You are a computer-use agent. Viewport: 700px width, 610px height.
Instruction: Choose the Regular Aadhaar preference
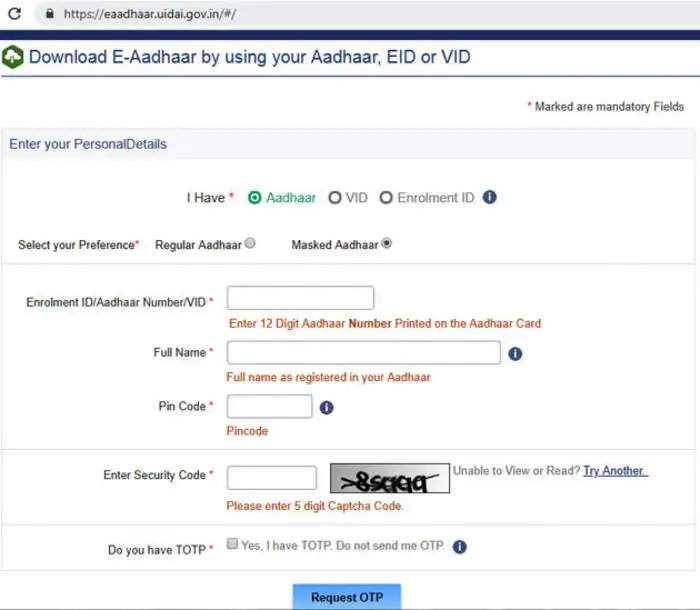pos(250,243)
